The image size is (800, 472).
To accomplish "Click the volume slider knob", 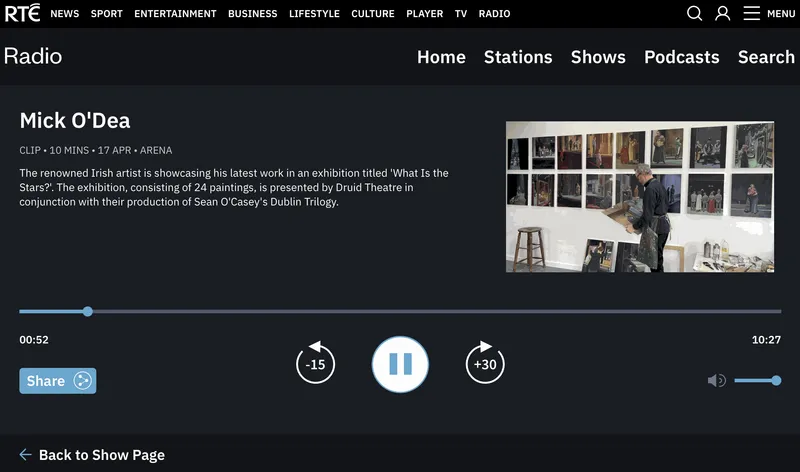I will [776, 380].
